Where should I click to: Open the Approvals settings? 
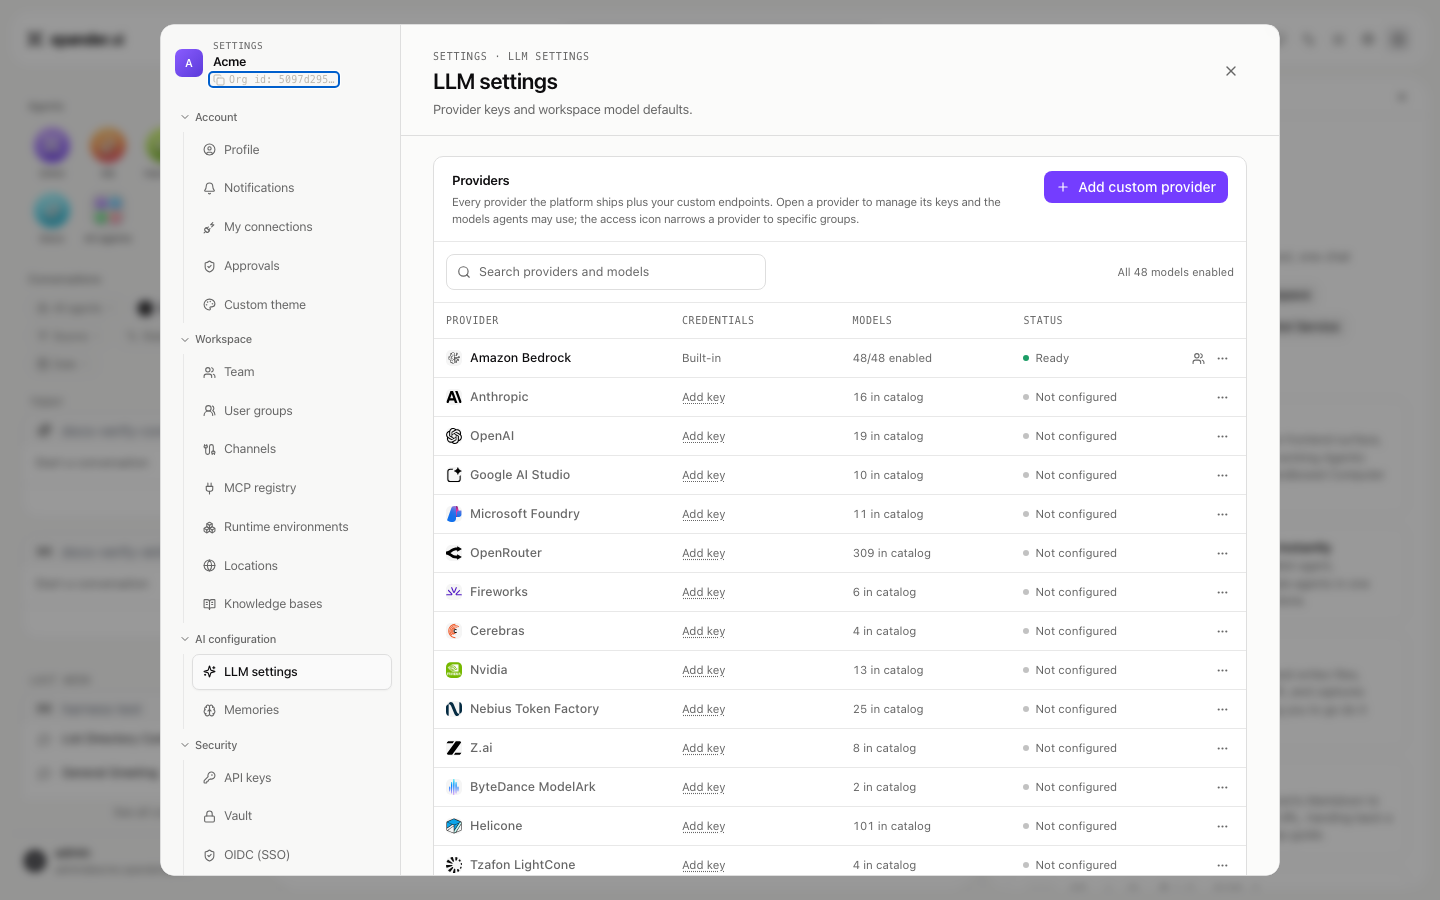[292, 266]
